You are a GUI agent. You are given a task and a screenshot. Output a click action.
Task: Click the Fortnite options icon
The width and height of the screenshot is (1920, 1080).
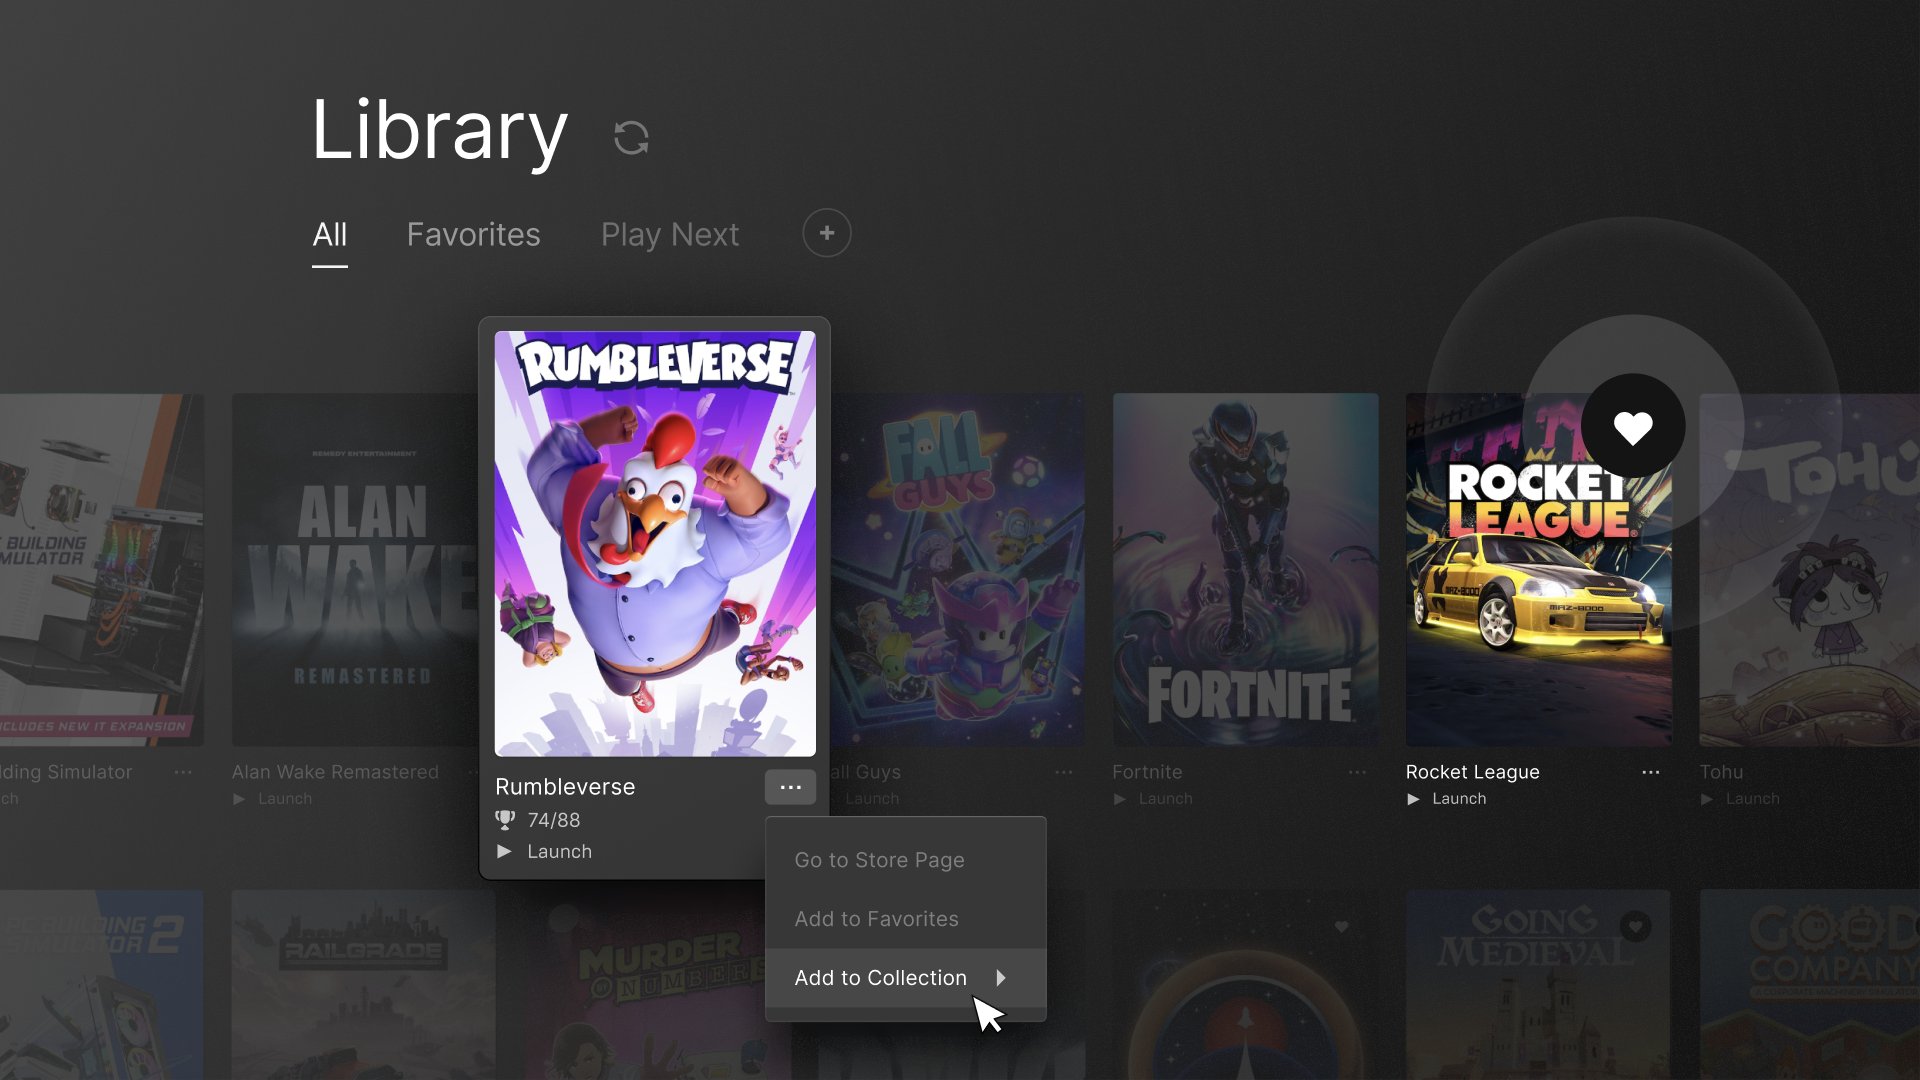click(1356, 771)
